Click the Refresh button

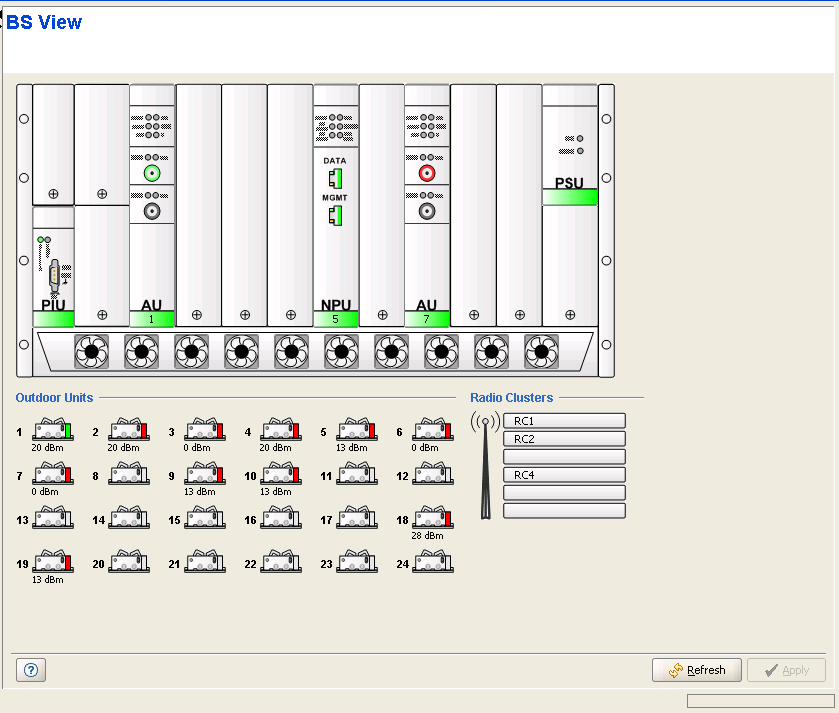click(697, 670)
